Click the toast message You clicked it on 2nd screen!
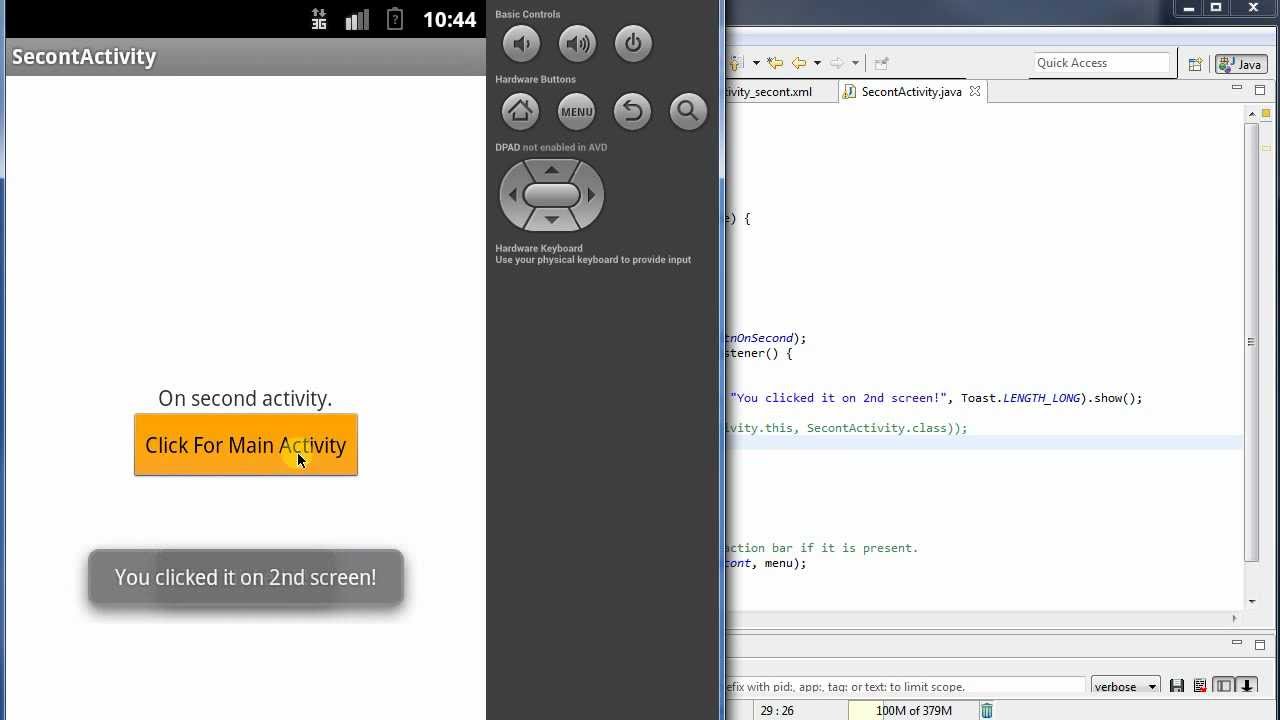The image size is (1280, 720). point(245,577)
